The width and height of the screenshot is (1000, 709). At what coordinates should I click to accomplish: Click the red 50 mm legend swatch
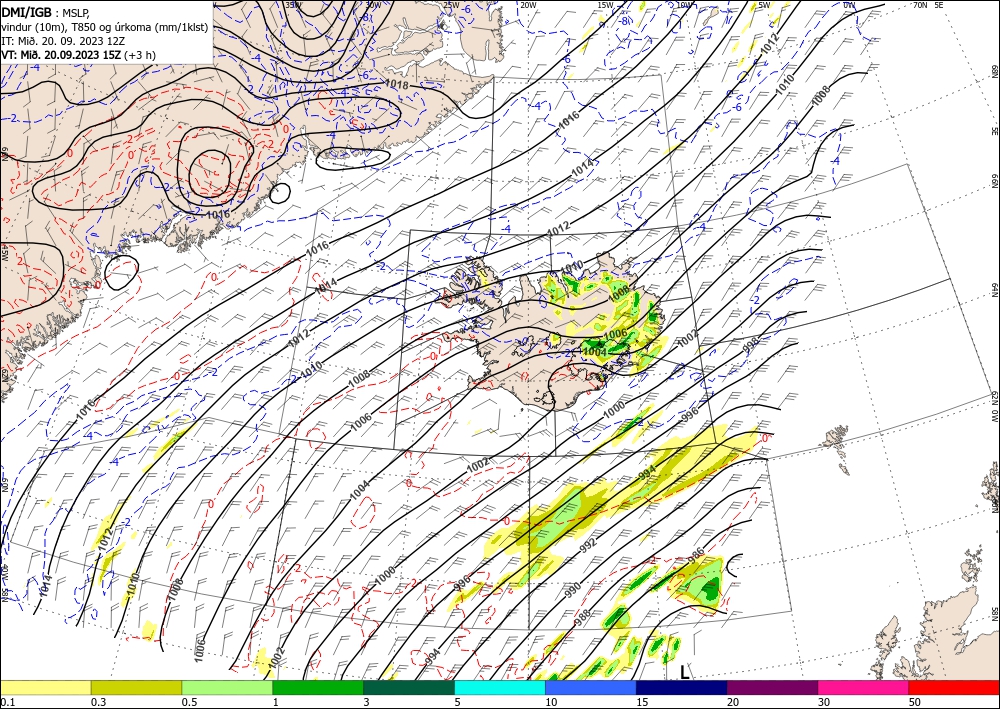click(954, 688)
